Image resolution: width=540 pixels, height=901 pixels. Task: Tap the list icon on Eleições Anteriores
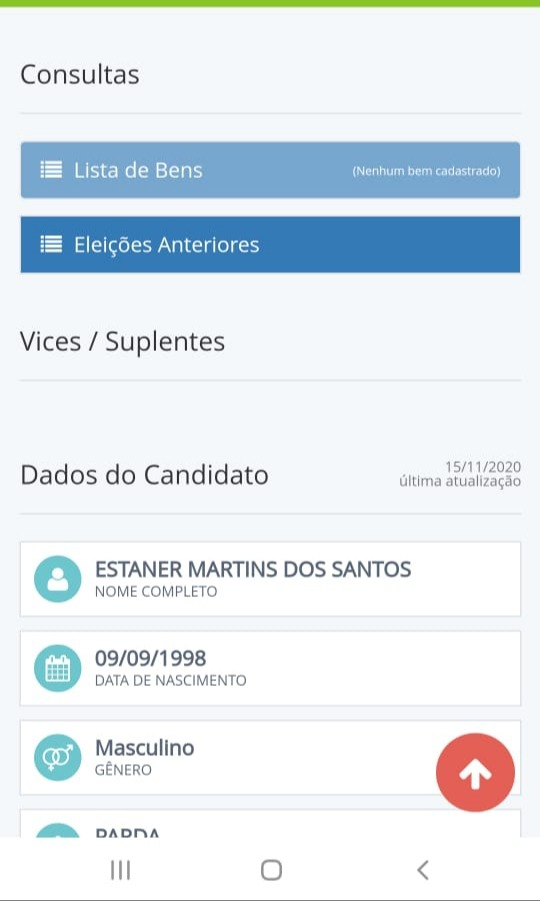(51, 244)
